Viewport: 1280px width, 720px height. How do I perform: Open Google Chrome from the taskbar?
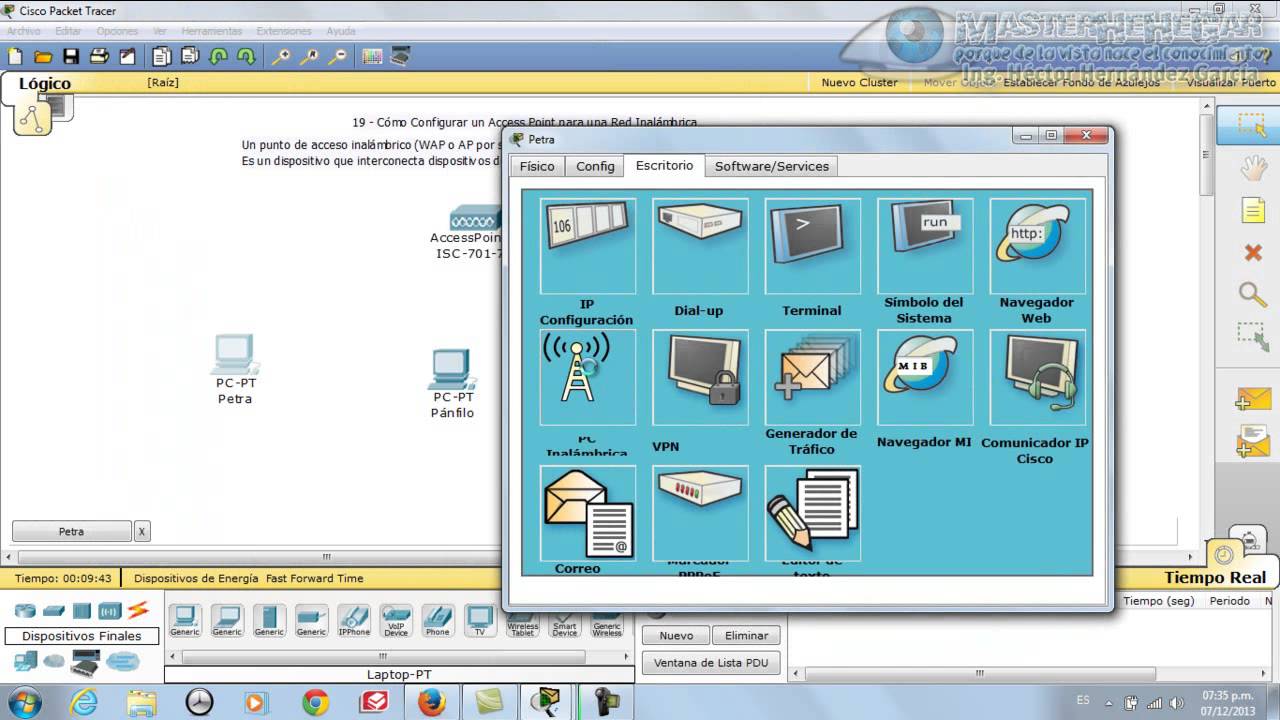point(316,702)
